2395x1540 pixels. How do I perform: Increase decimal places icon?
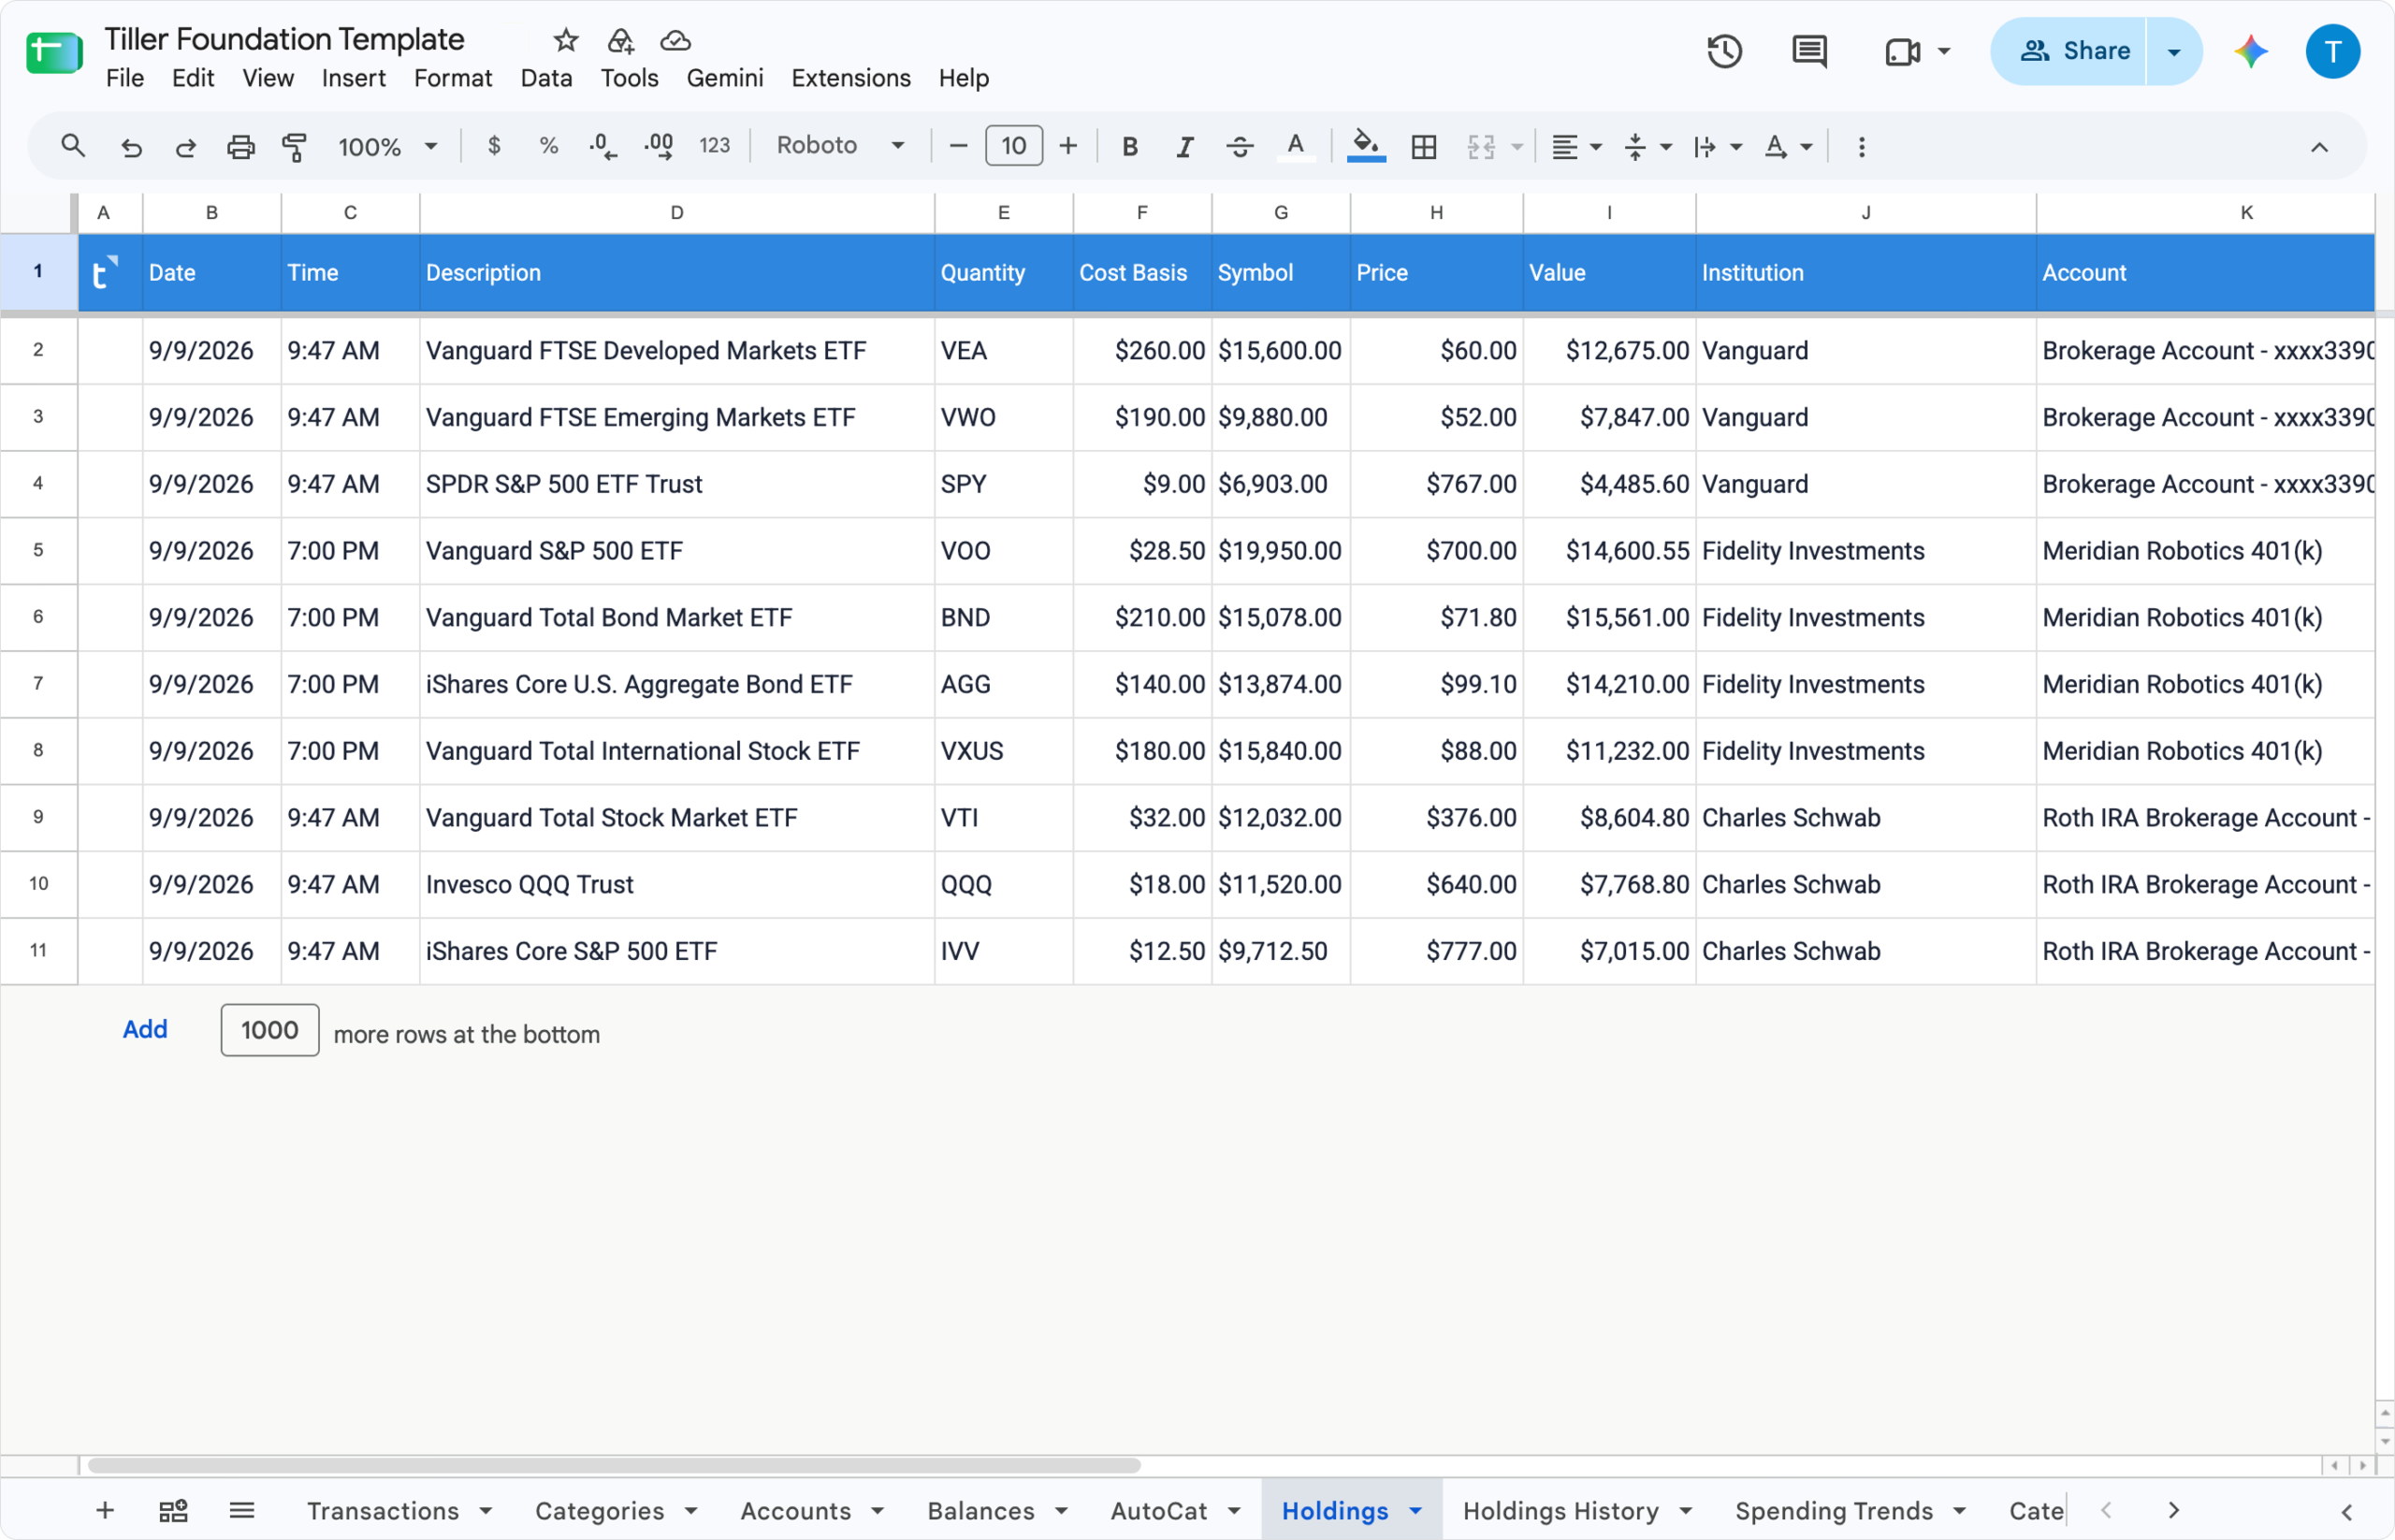[658, 146]
